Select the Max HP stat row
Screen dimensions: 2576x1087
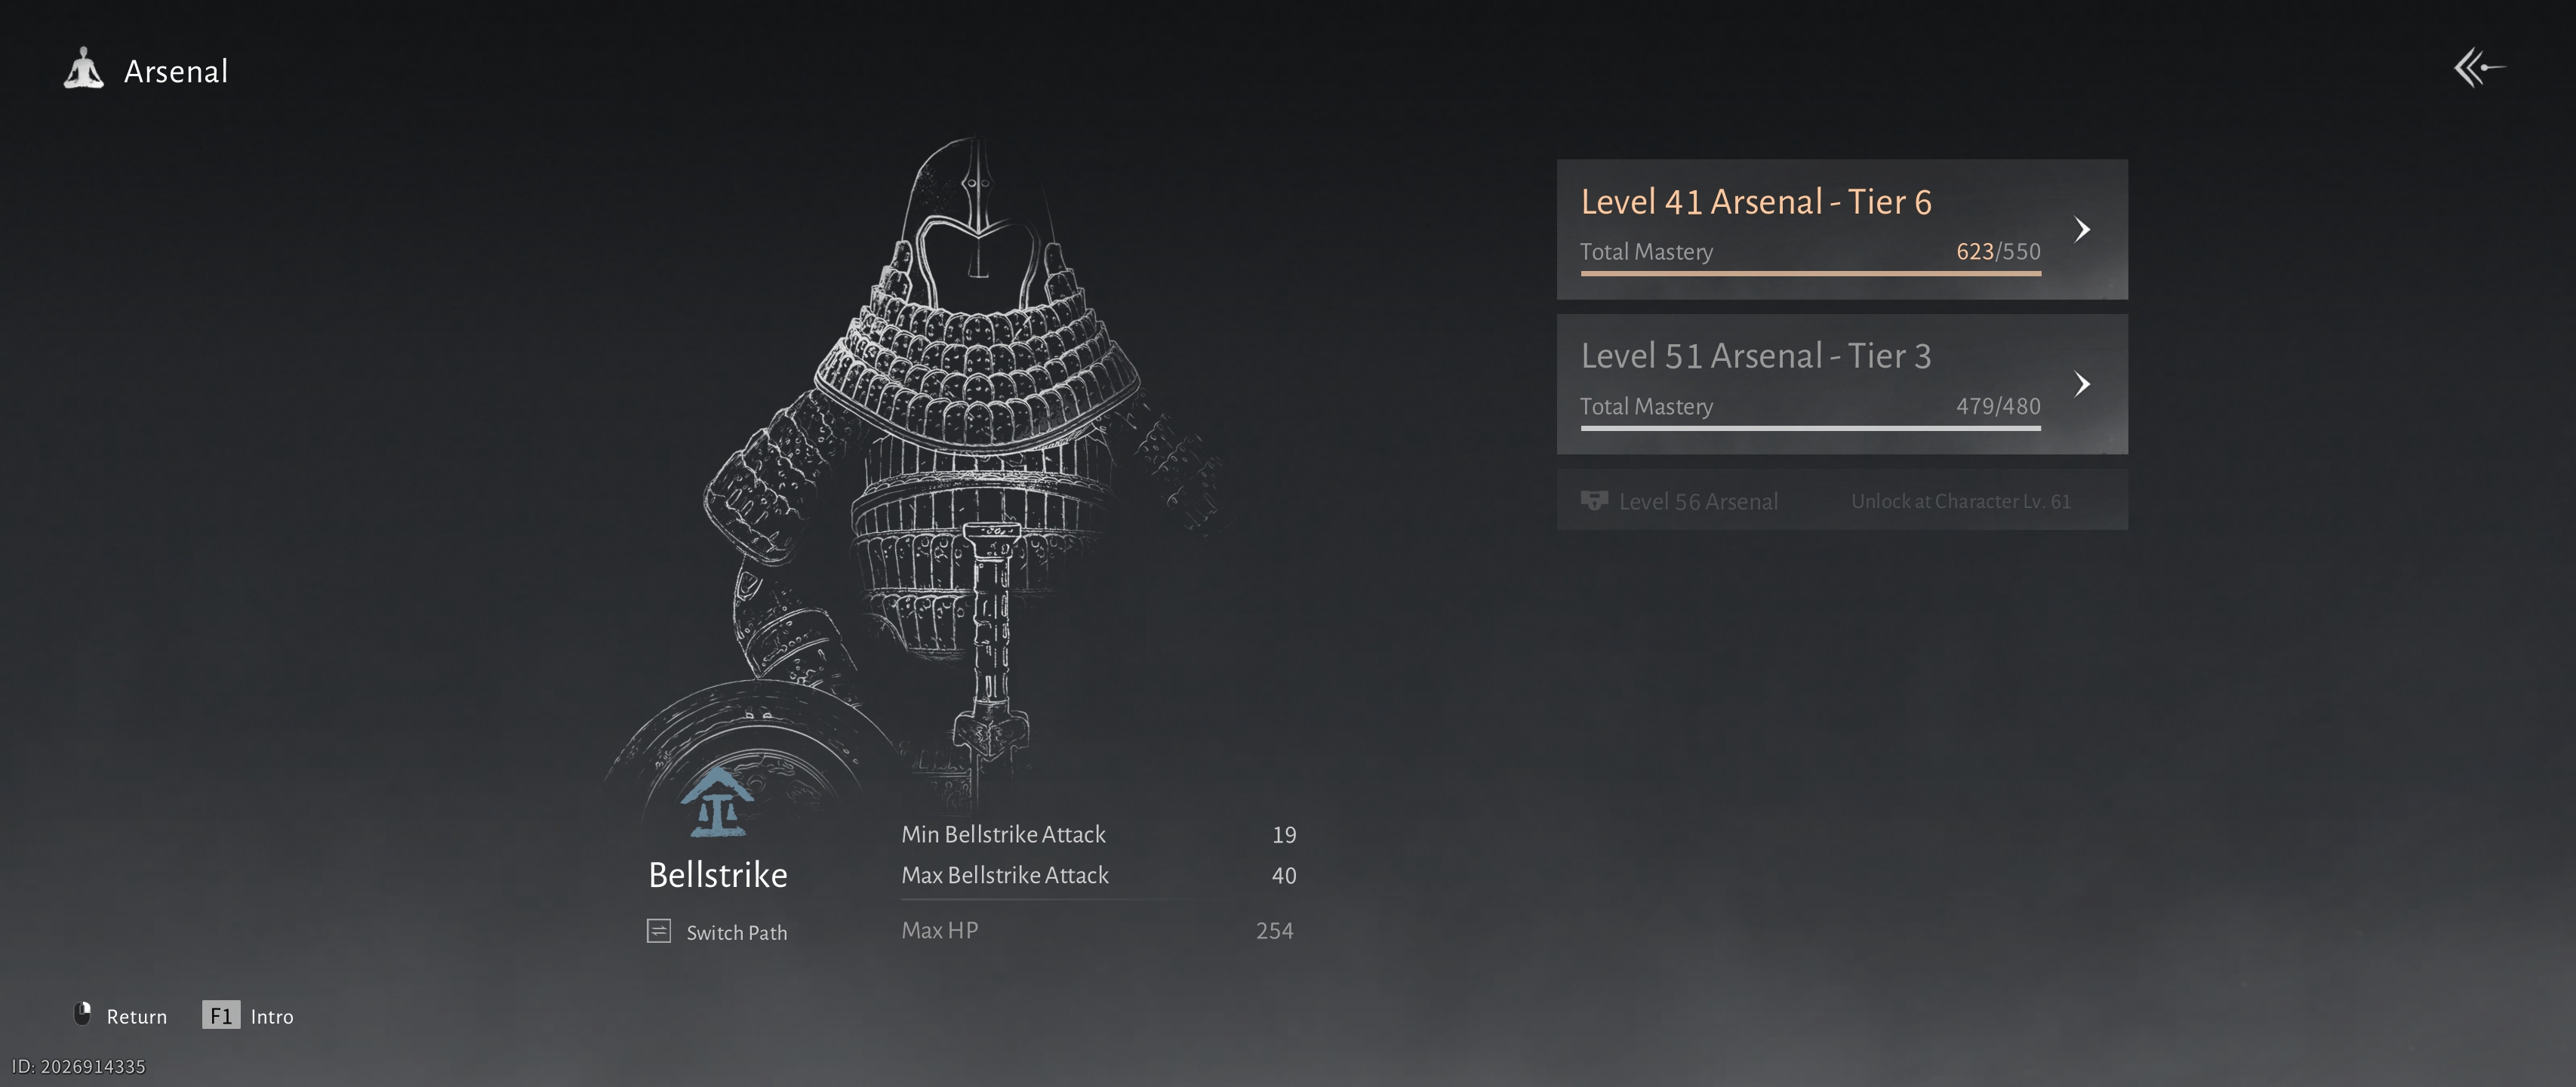[1098, 930]
